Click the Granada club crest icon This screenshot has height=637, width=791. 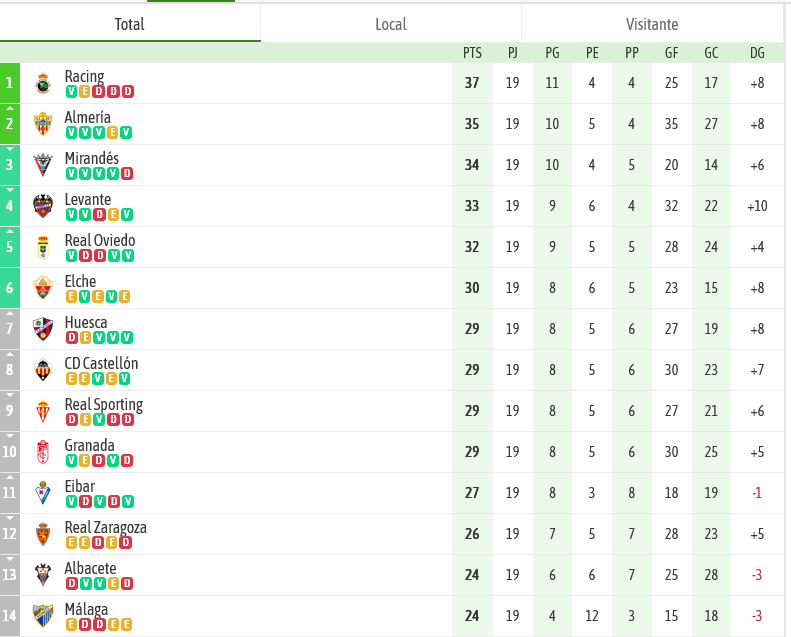click(x=42, y=452)
